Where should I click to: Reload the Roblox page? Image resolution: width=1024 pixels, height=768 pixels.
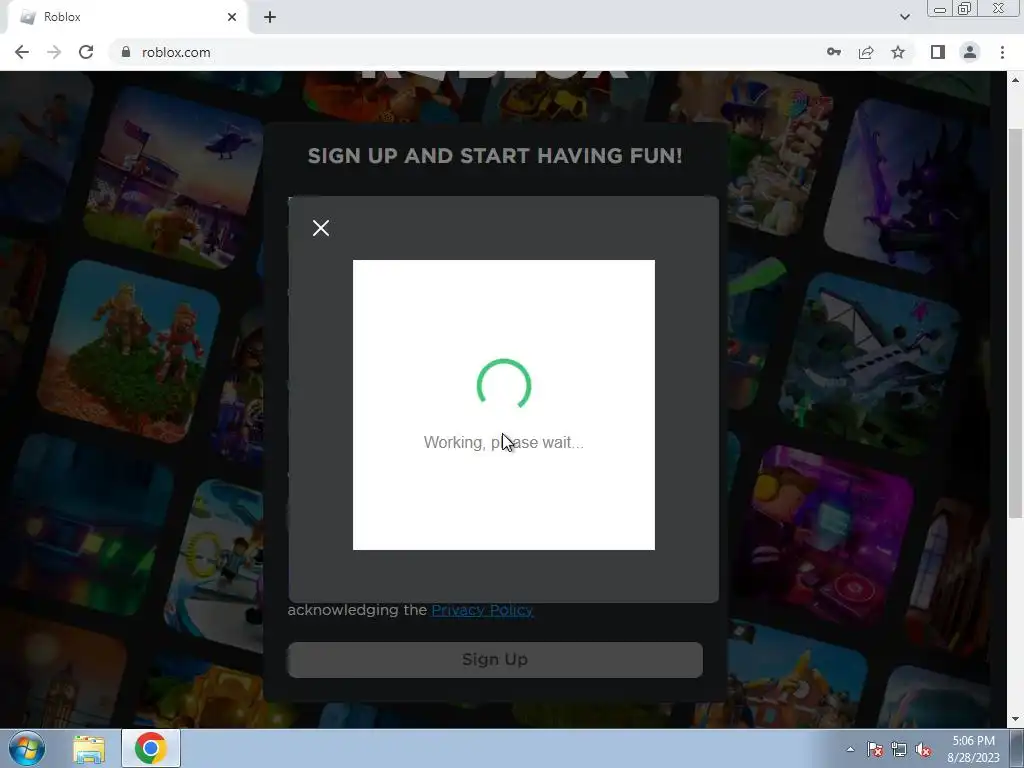point(86,52)
